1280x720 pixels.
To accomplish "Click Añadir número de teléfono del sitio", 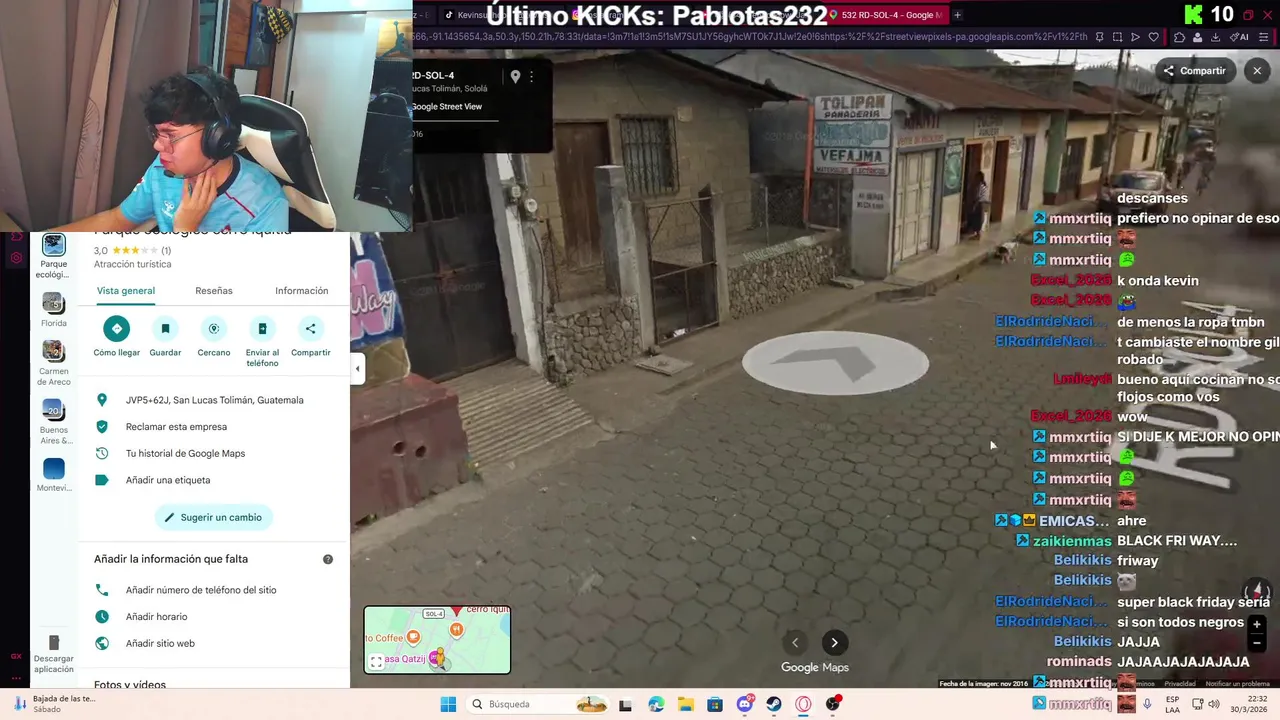I will click(x=214, y=590).
